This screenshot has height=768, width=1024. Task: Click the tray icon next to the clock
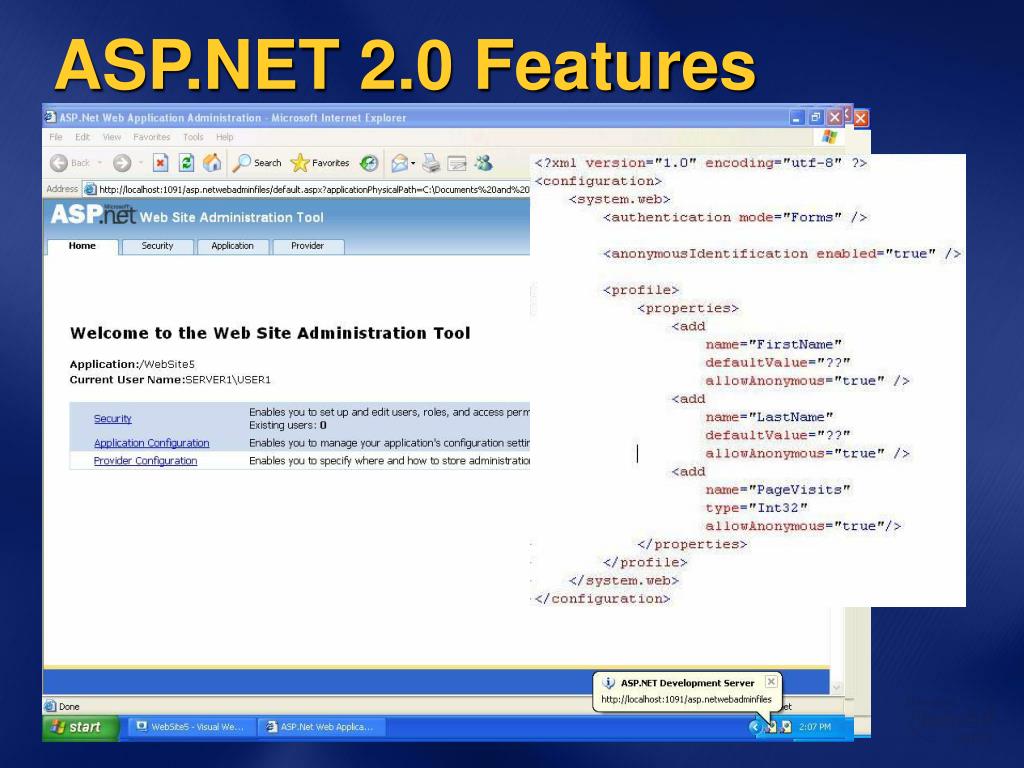pos(786,727)
